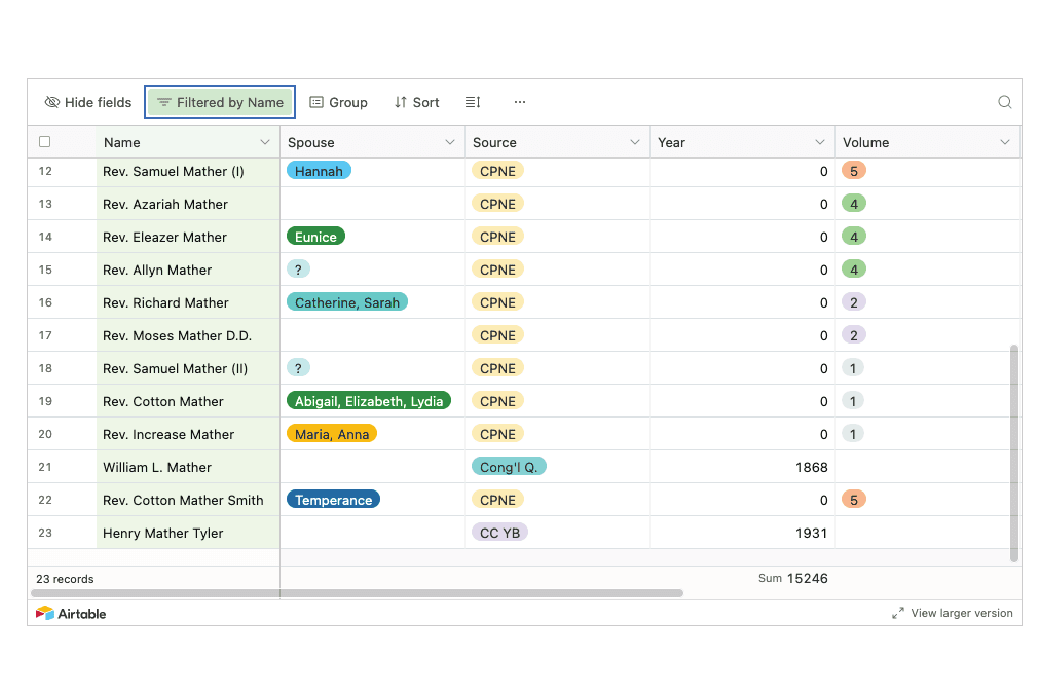This screenshot has height=694, width=1042.
Task: Click the search magnifier icon
Action: point(1004,102)
